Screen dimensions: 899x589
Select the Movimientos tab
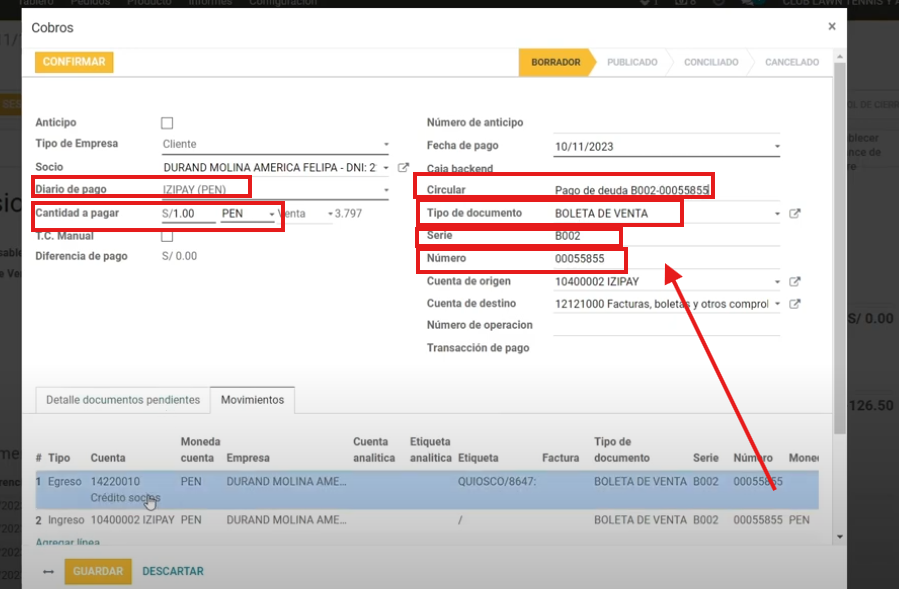tap(252, 400)
